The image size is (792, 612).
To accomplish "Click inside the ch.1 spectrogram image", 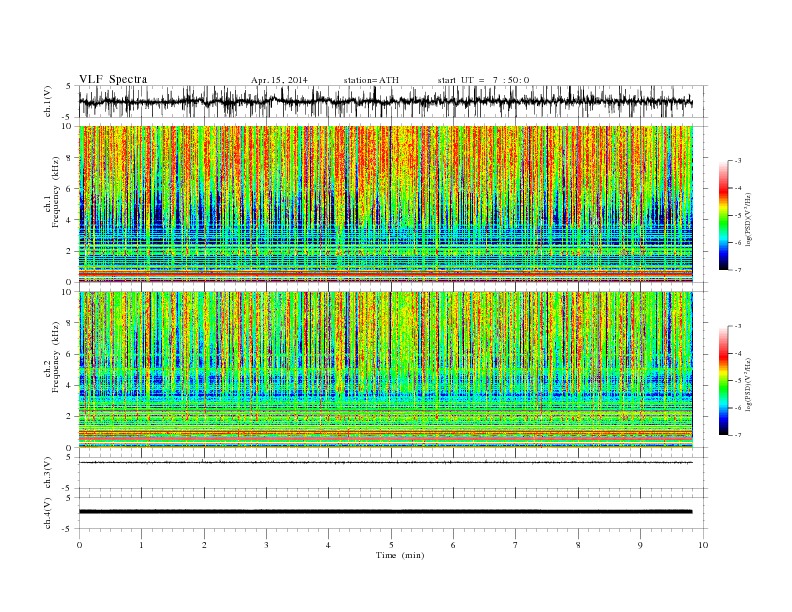I will 385,204.
